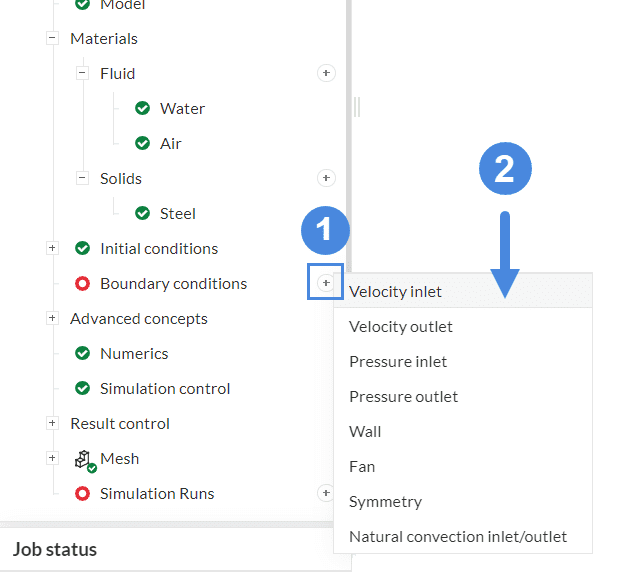Click the plus icon beside Fluid

(326, 73)
